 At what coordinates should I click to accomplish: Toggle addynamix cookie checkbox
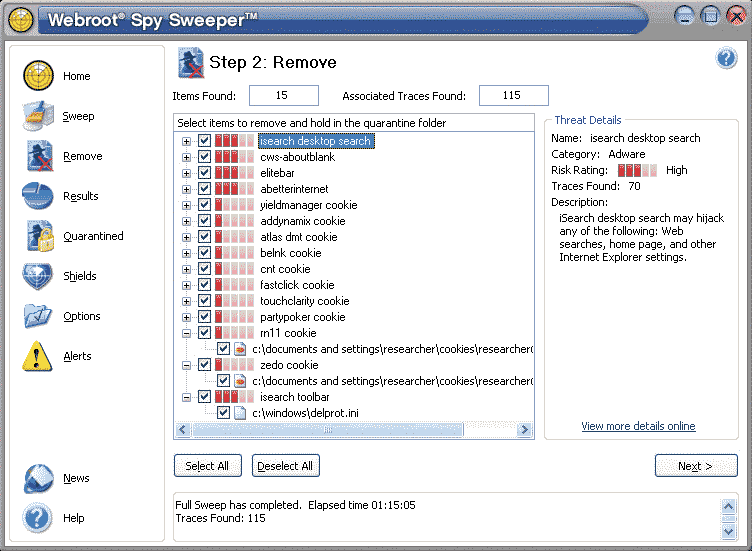tap(205, 221)
